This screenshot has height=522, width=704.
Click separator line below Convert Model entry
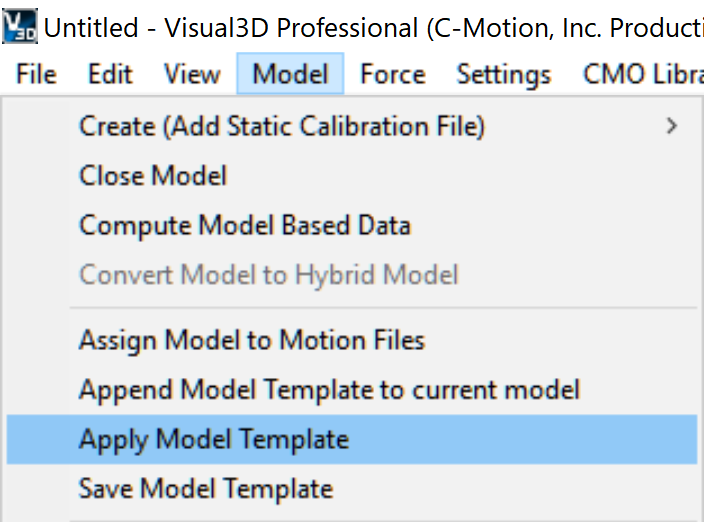[383, 308]
